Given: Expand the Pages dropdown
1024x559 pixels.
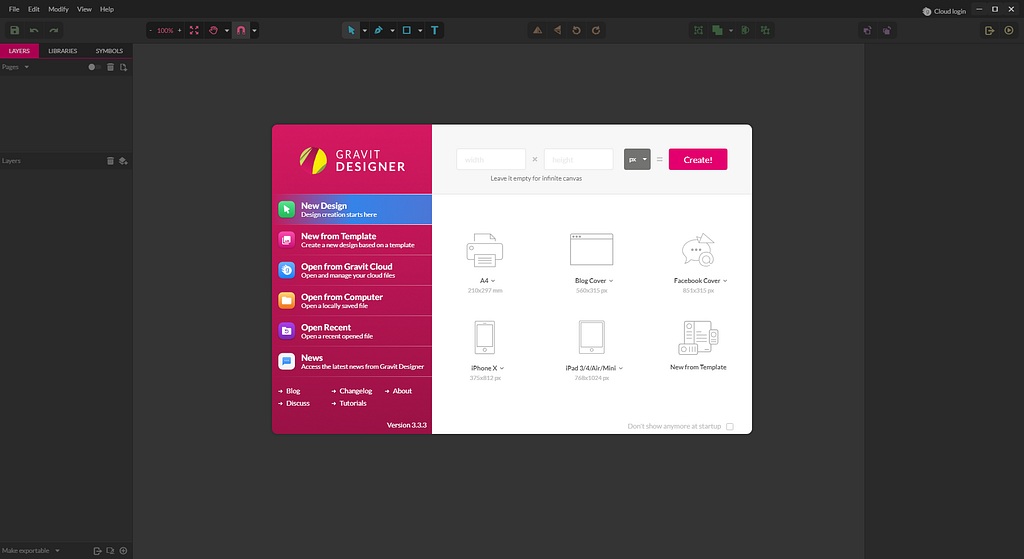Looking at the screenshot, I should (27, 67).
